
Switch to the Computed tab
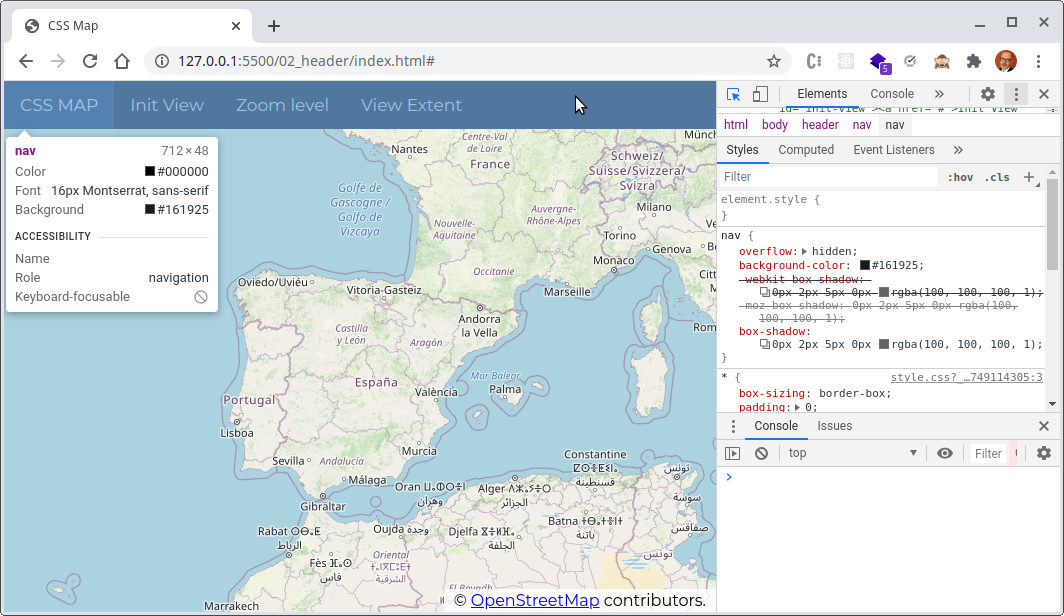[806, 150]
